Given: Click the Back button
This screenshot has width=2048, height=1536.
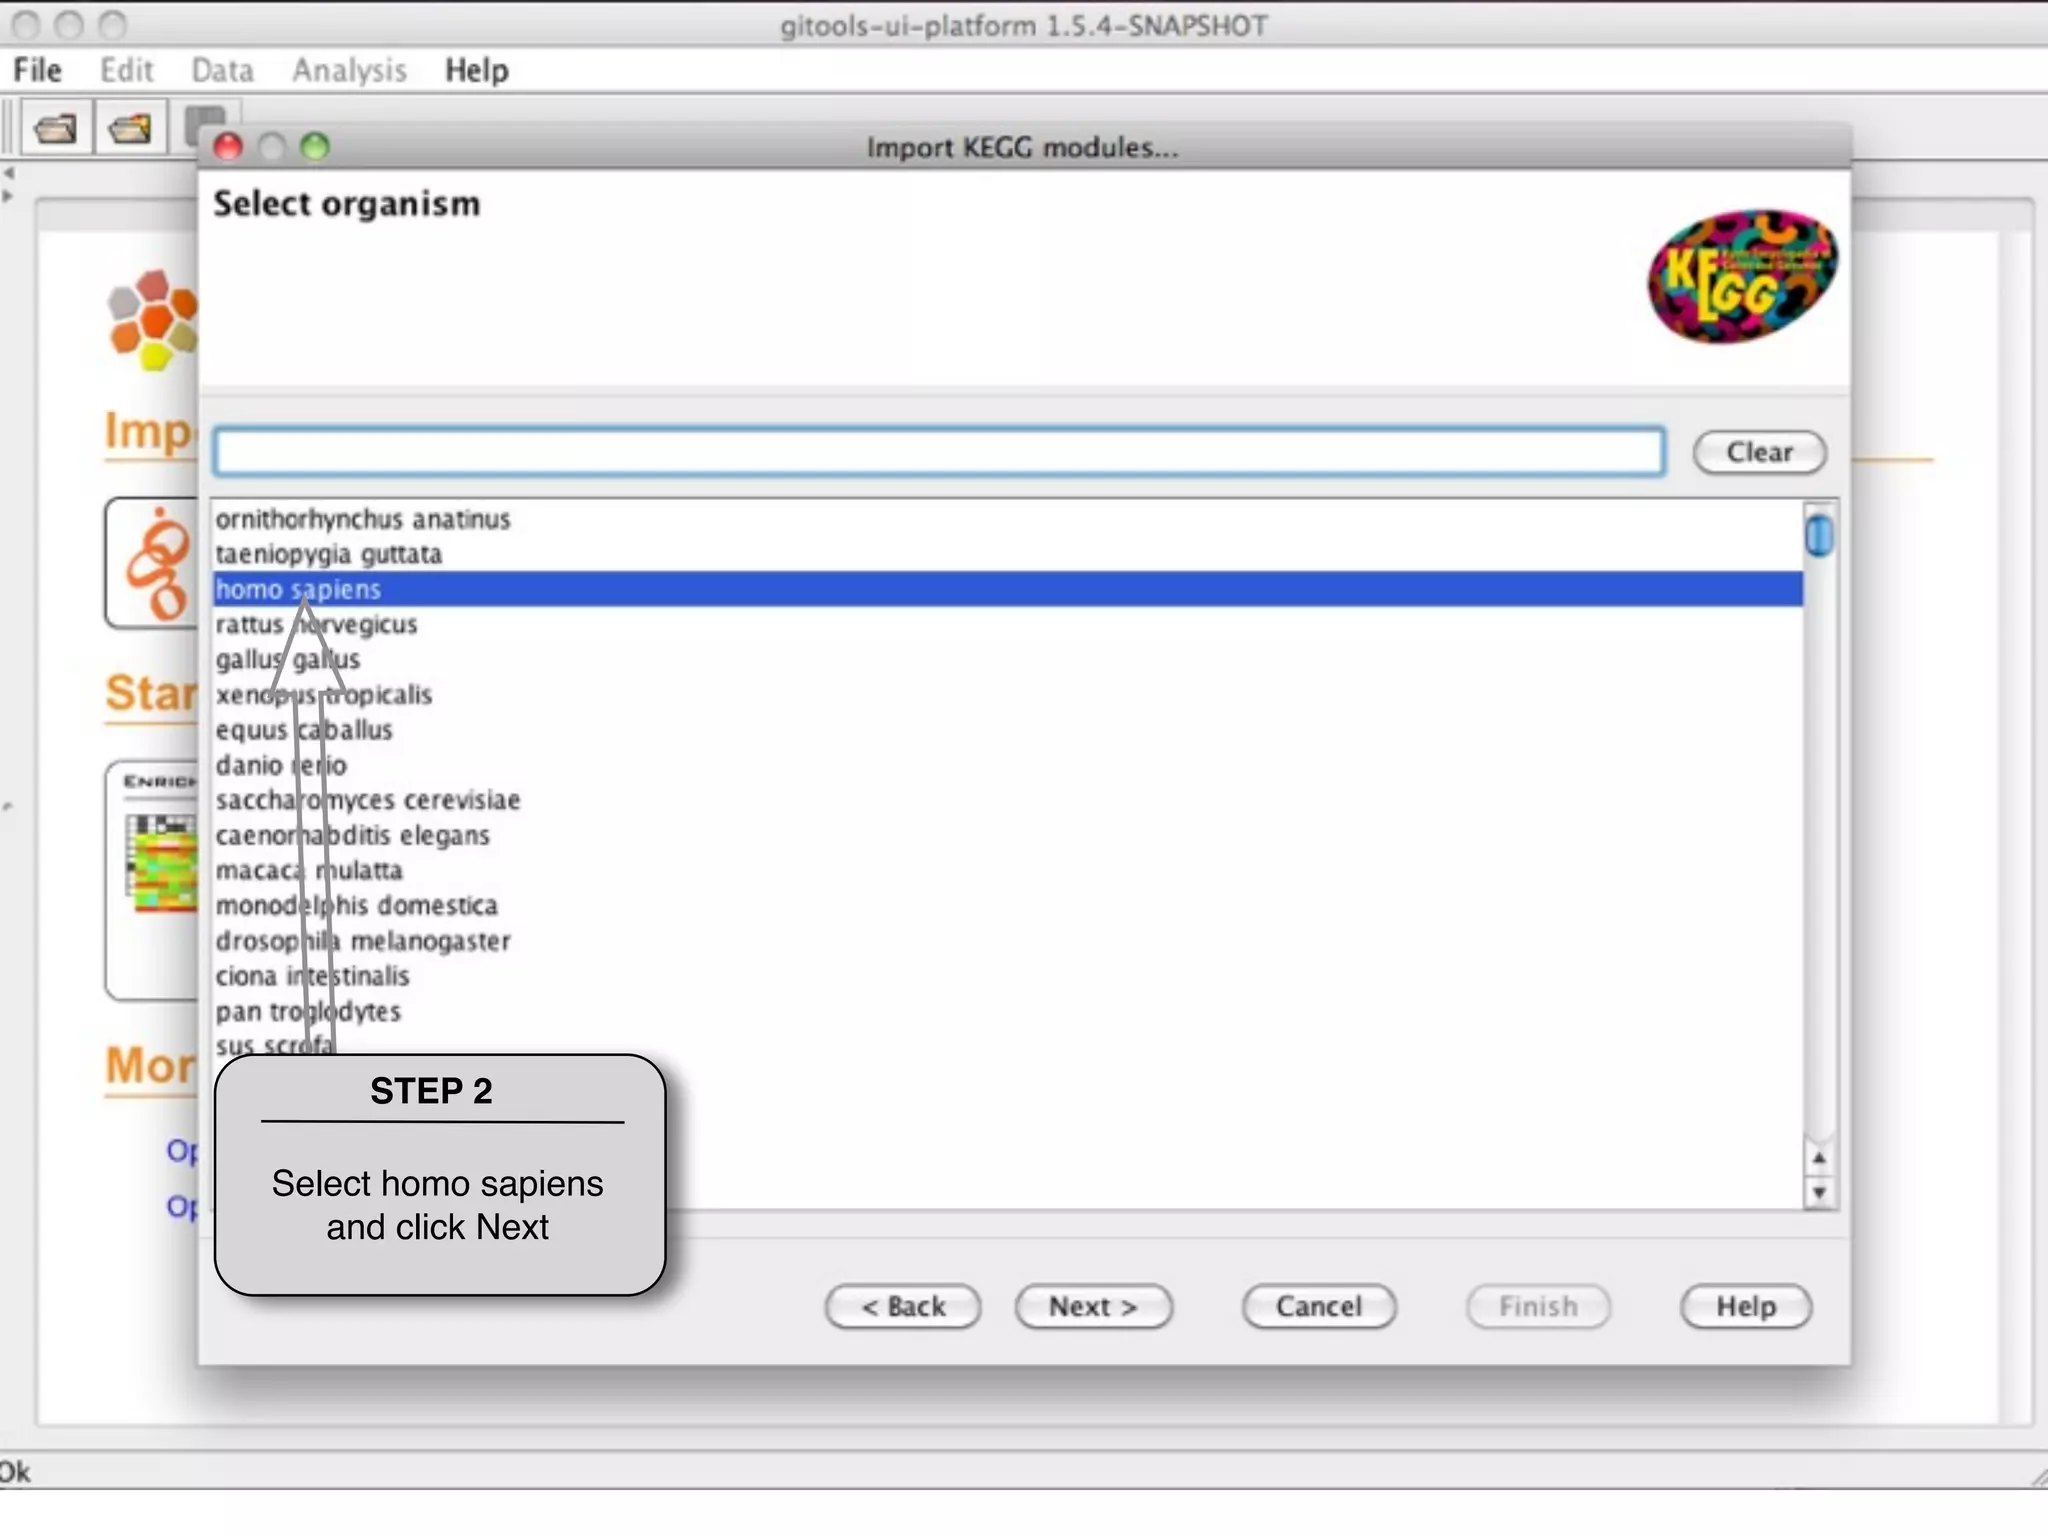Looking at the screenshot, I should (903, 1306).
